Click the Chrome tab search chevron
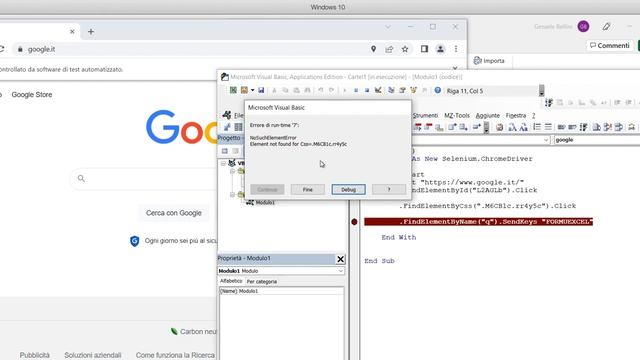 (388, 27)
